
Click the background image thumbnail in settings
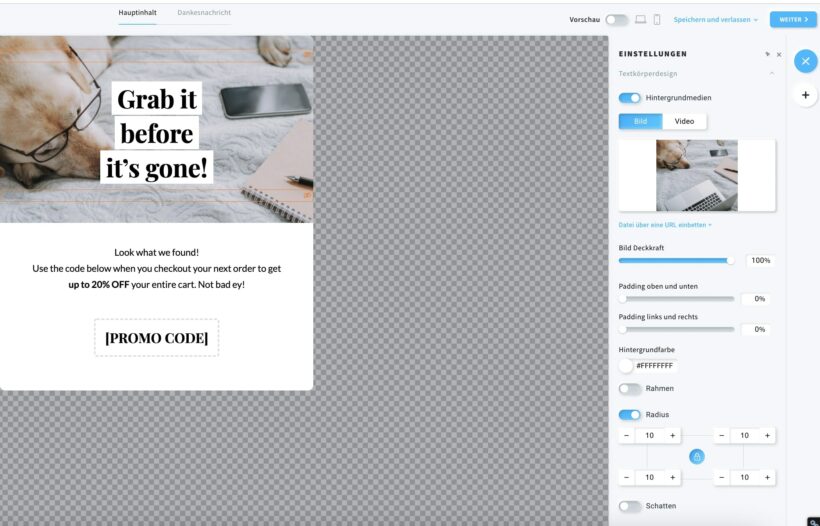point(697,175)
